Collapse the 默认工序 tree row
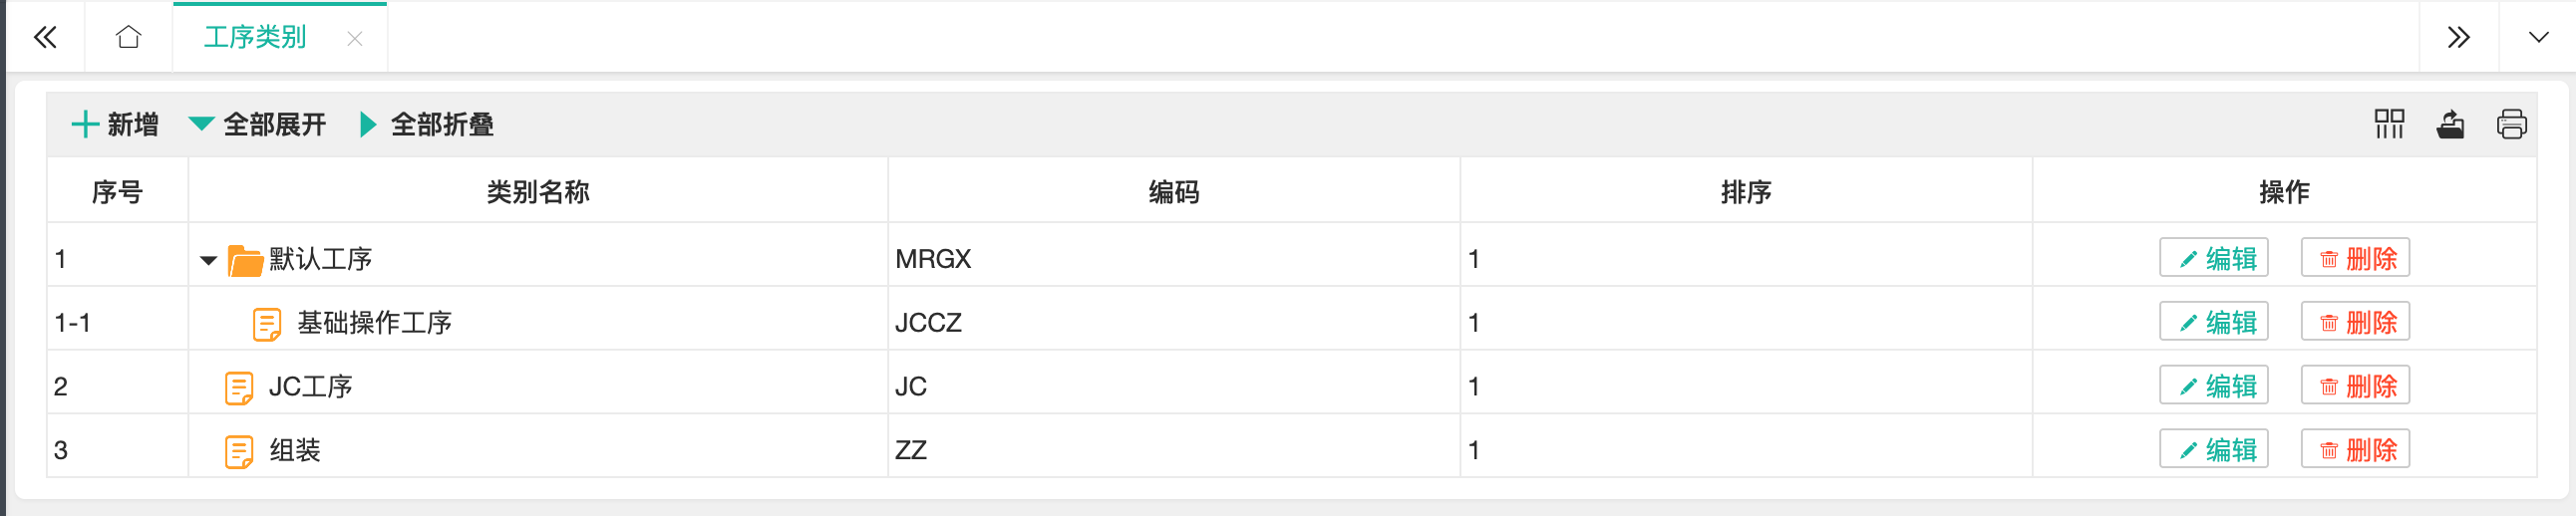The image size is (2576, 516). (208, 260)
